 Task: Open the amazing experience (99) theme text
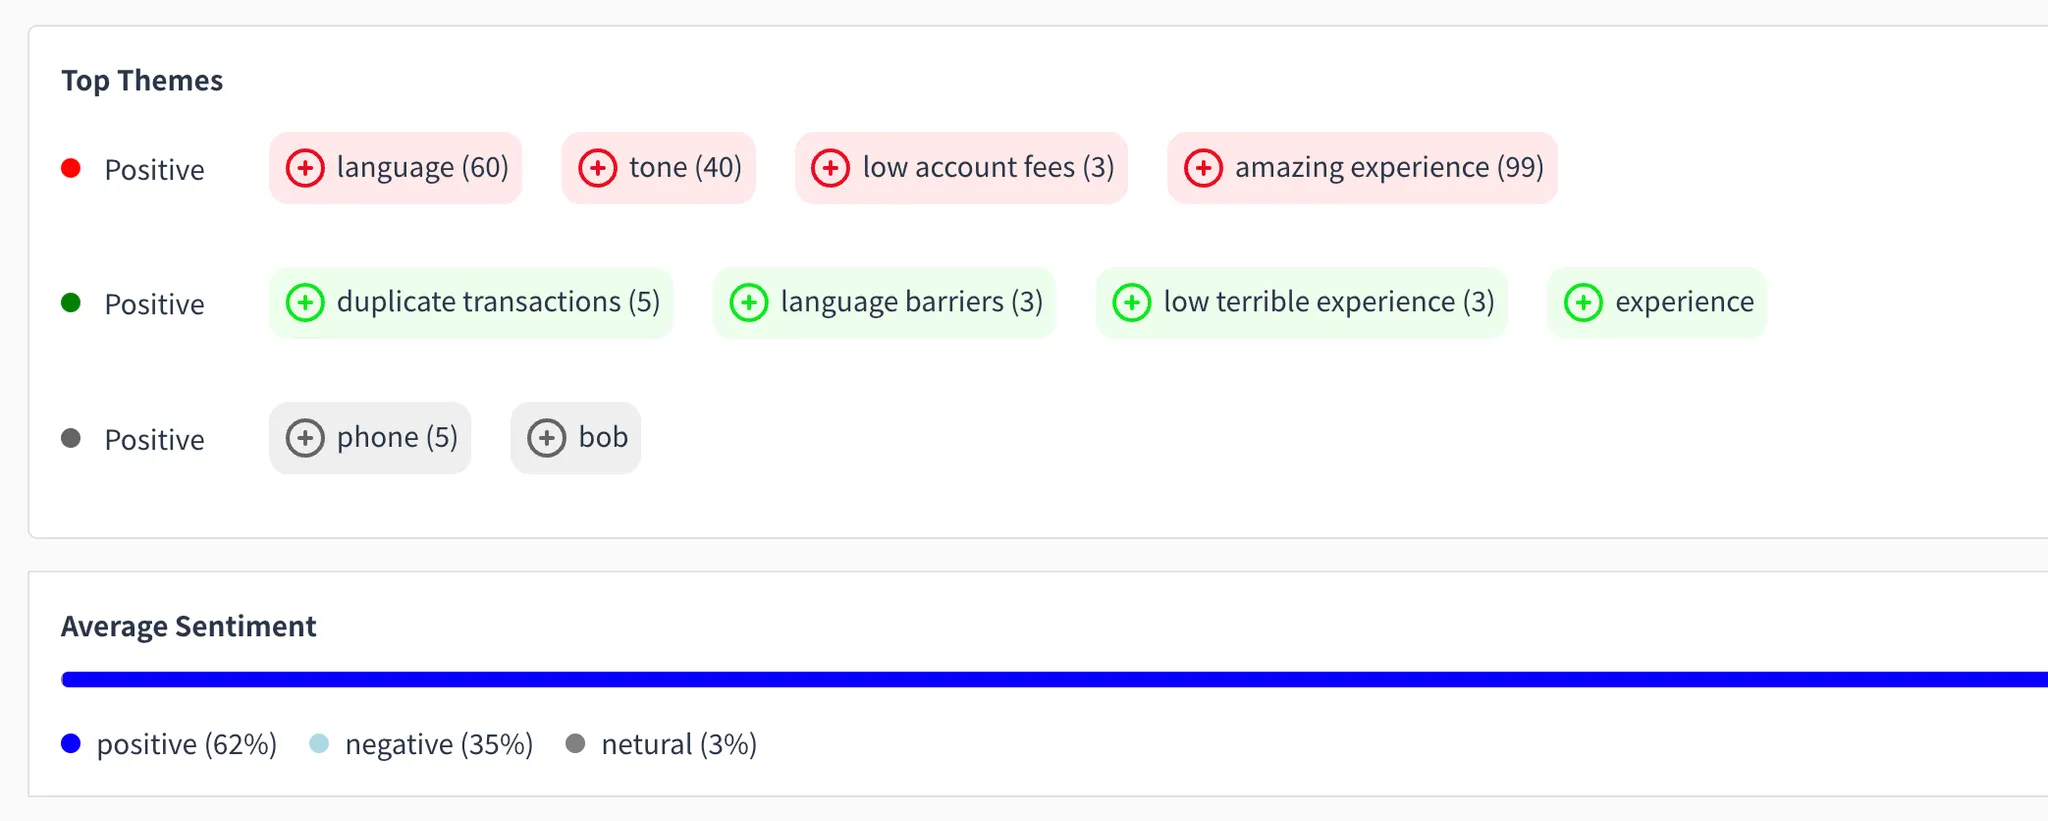pos(1388,168)
